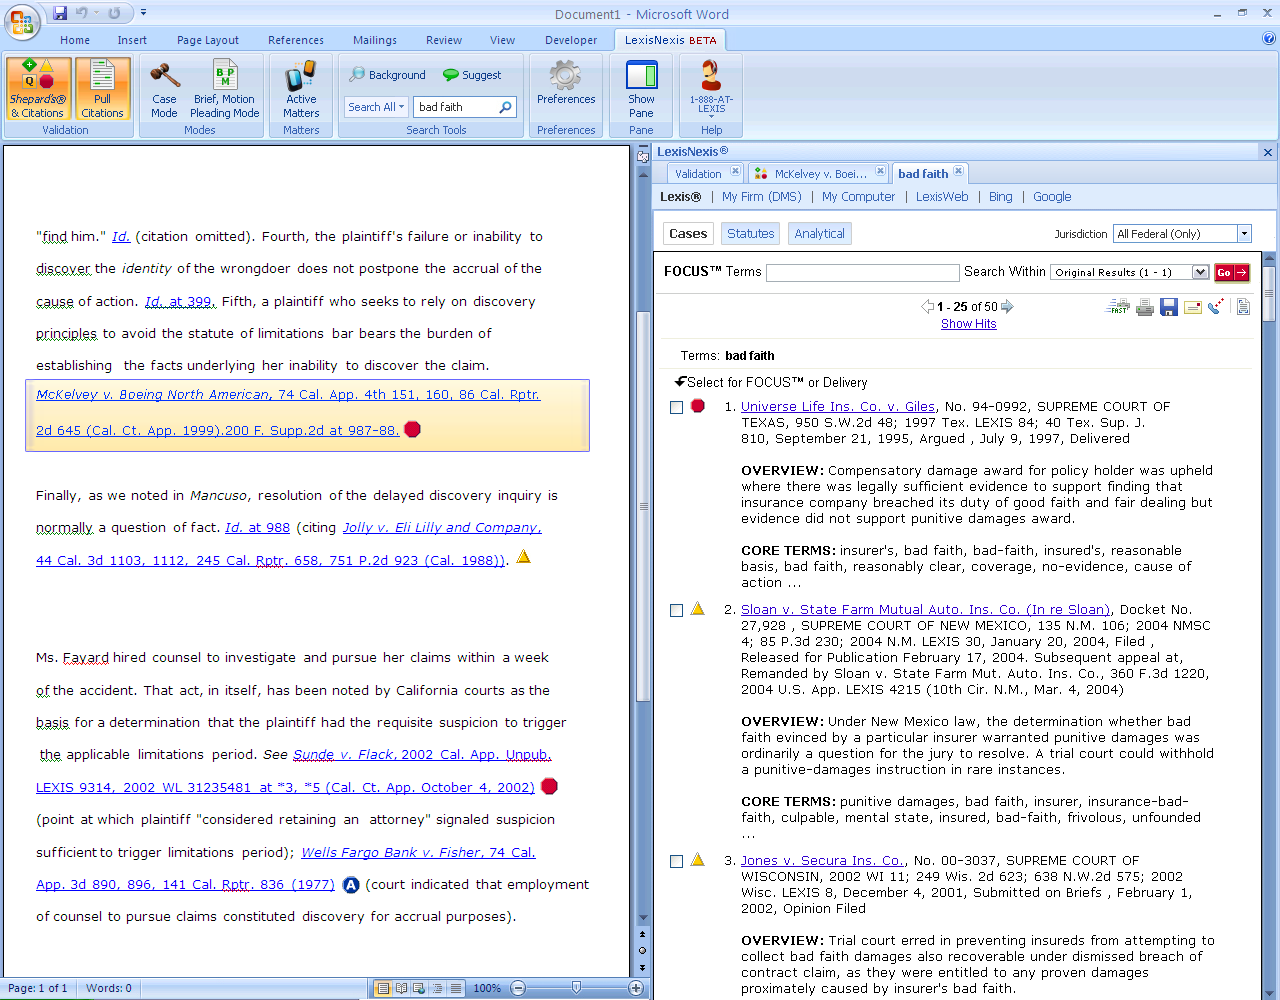Click the full document view icon in results
The height and width of the screenshot is (1000, 1280).
(x=1243, y=307)
